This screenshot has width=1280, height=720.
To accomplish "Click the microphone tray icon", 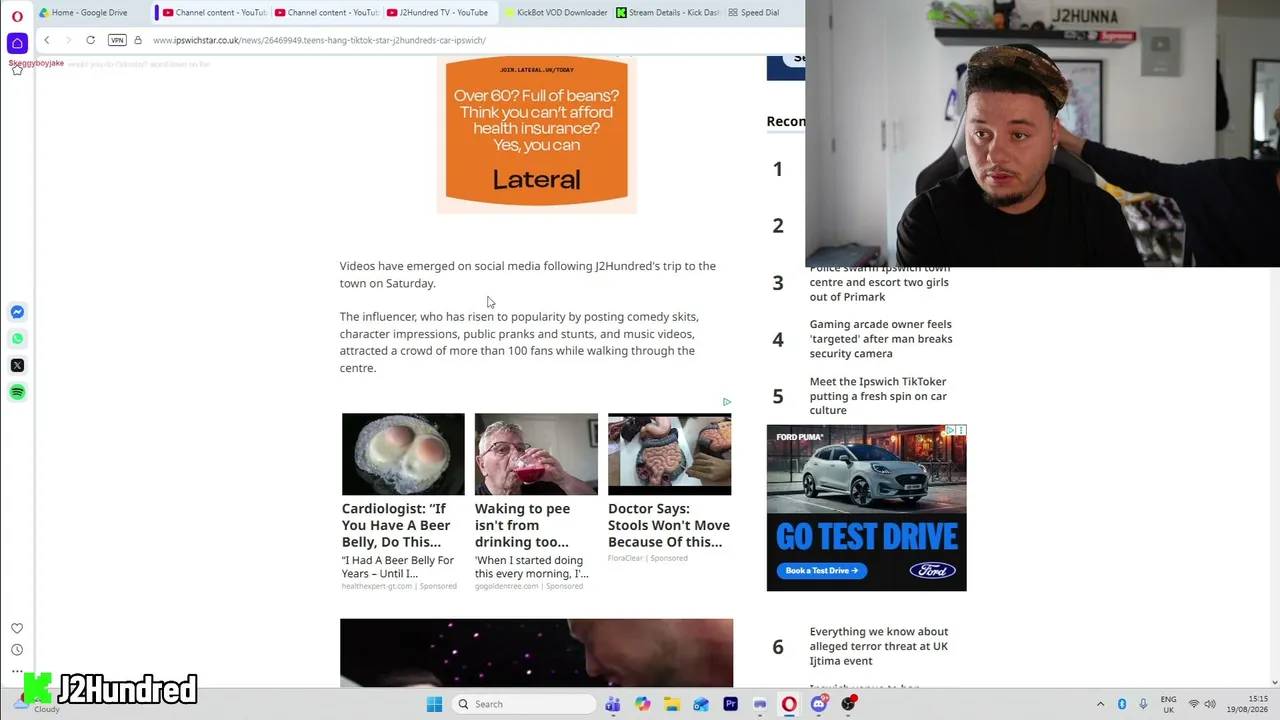I will 1143,704.
